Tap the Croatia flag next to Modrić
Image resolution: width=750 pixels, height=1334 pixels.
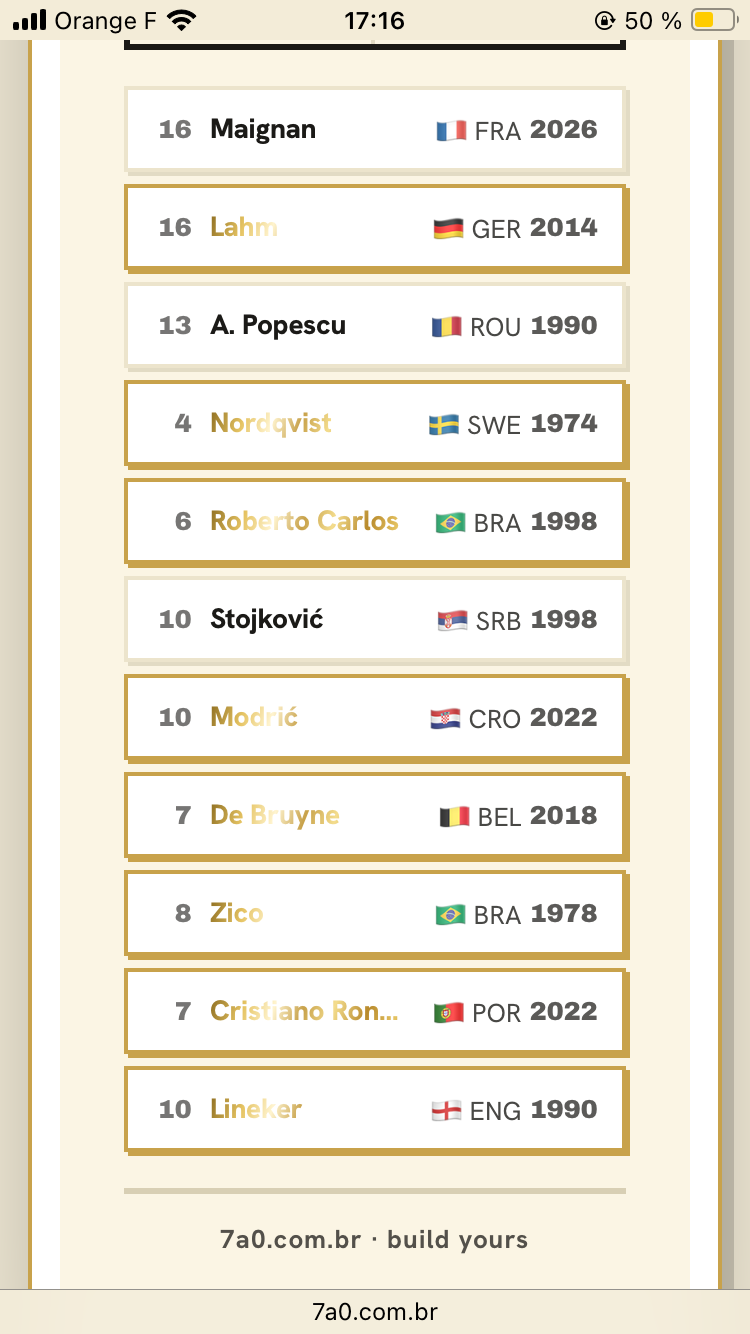445,719
